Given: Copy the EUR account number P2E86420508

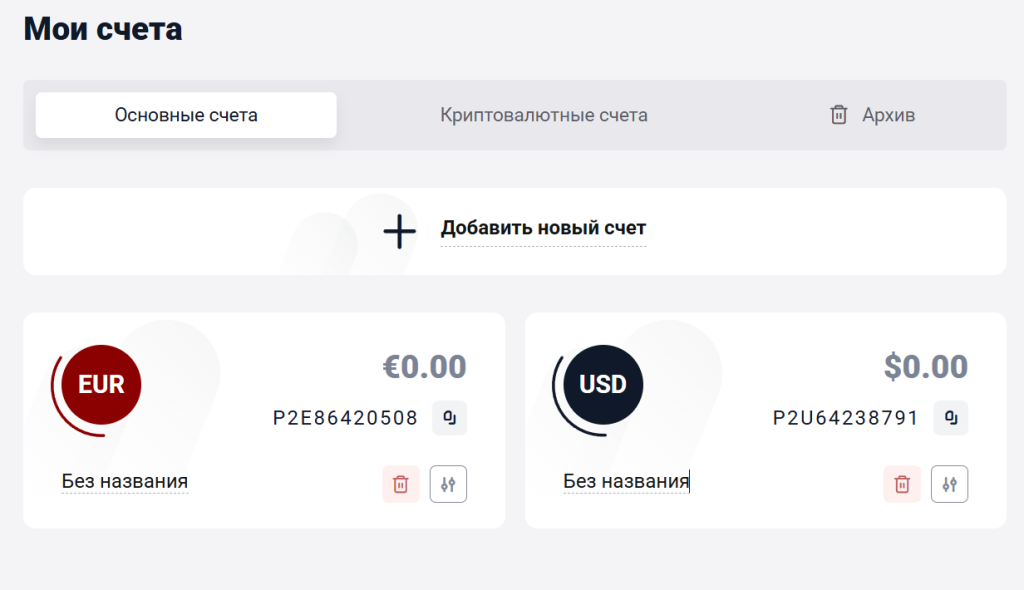Looking at the screenshot, I should (449, 418).
